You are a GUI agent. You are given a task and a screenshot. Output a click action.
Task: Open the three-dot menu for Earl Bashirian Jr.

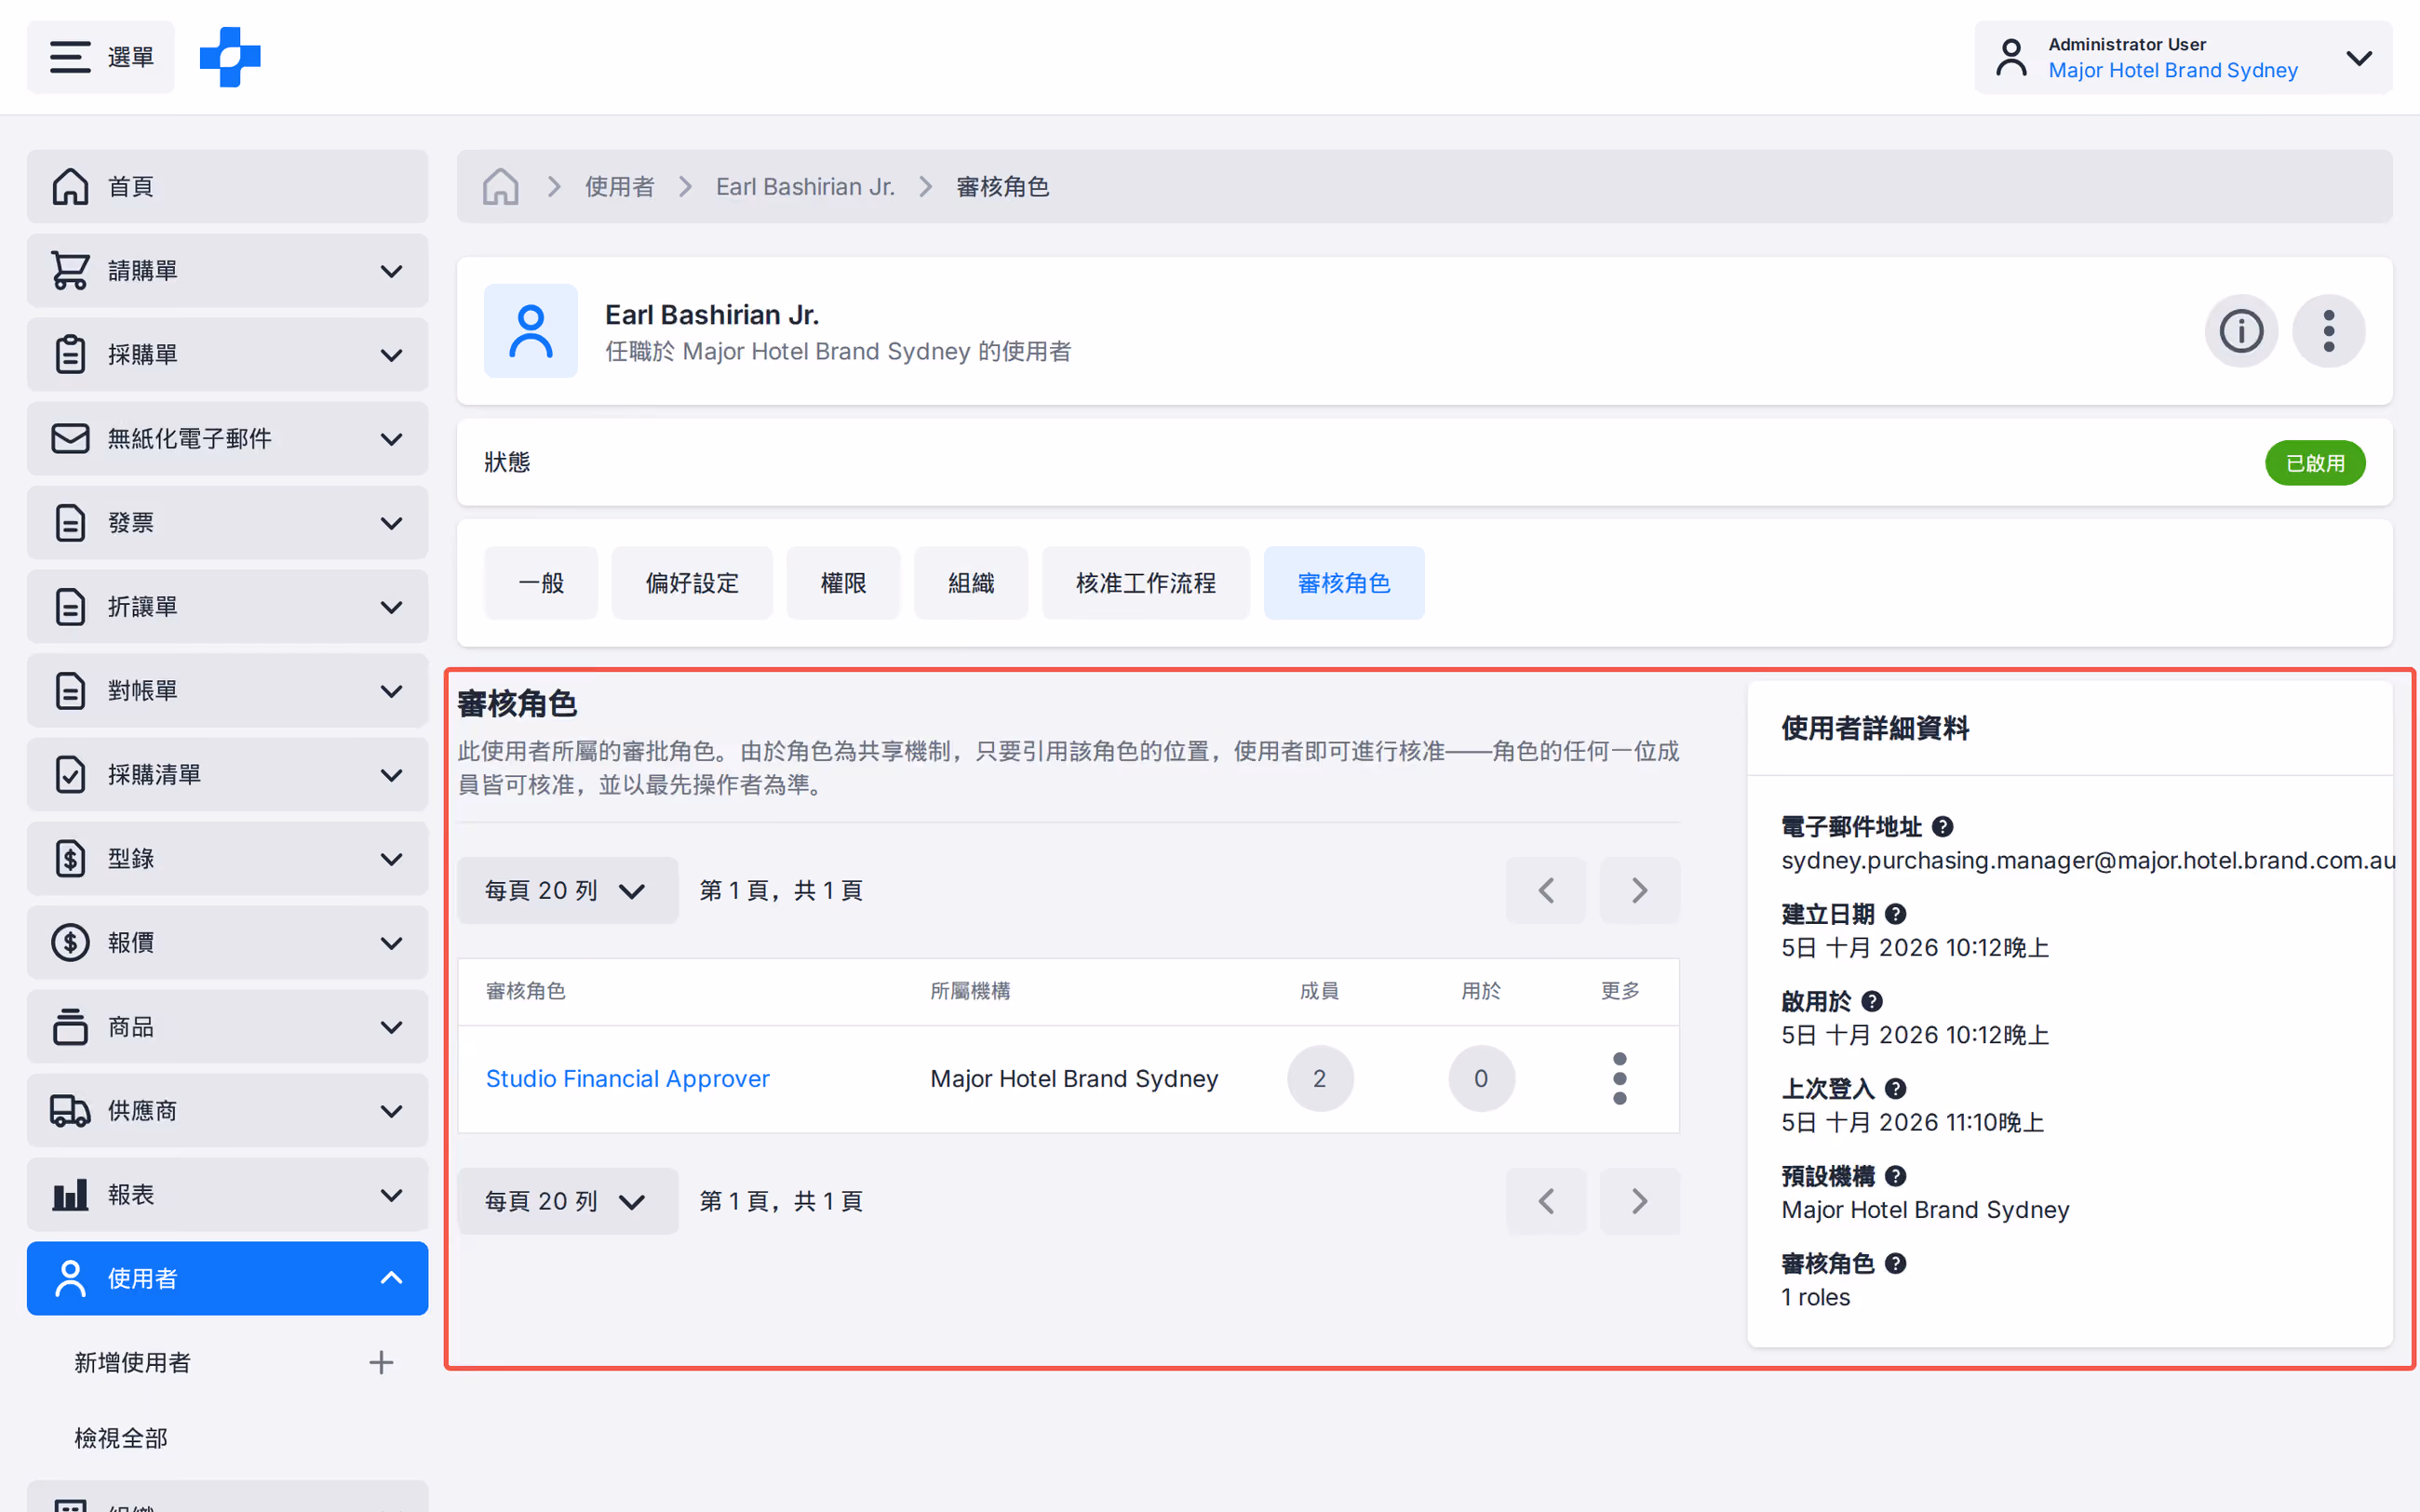[2329, 331]
